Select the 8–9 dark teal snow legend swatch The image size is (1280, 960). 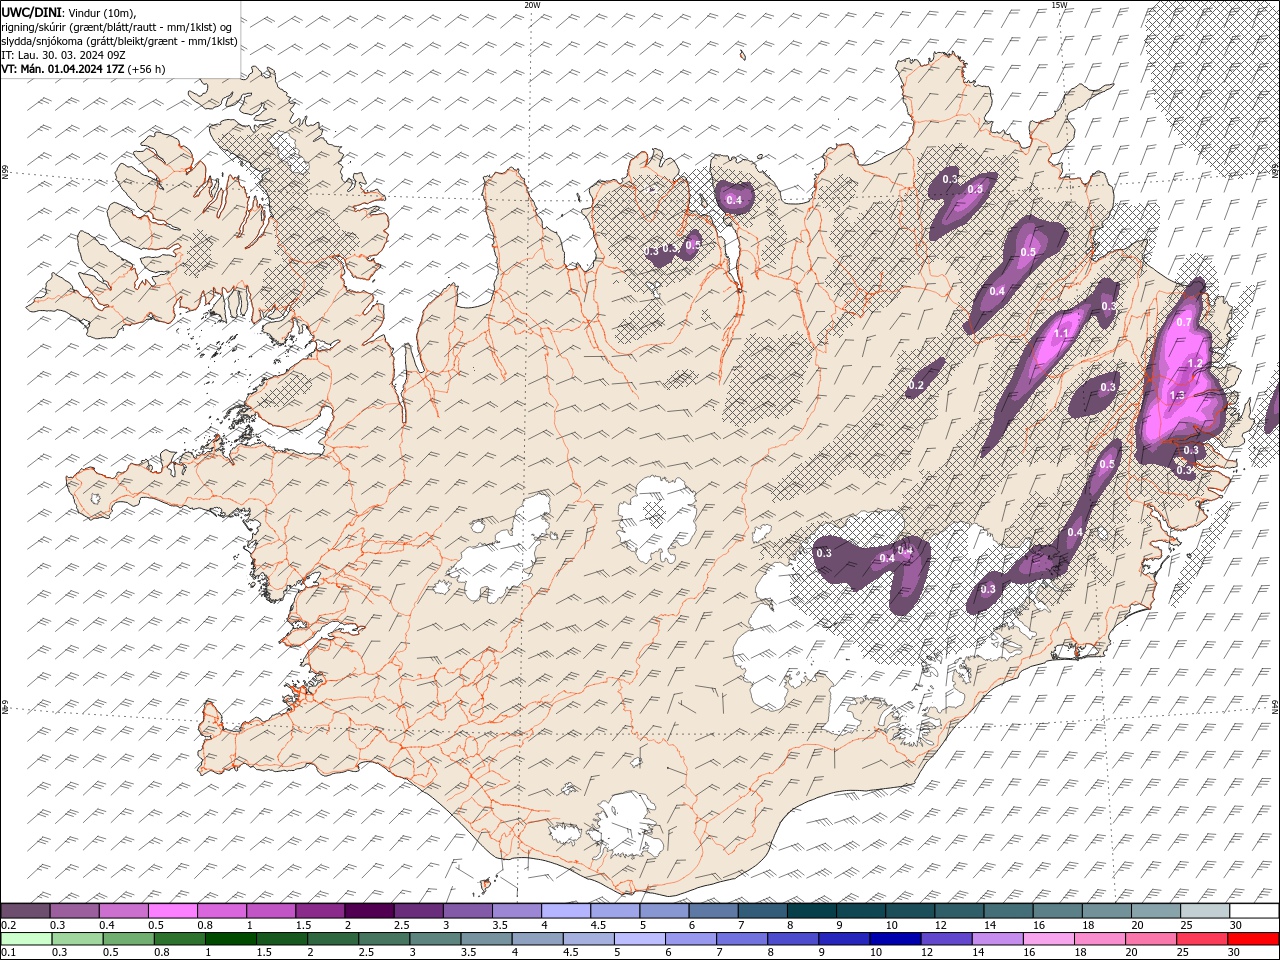(x=811, y=911)
